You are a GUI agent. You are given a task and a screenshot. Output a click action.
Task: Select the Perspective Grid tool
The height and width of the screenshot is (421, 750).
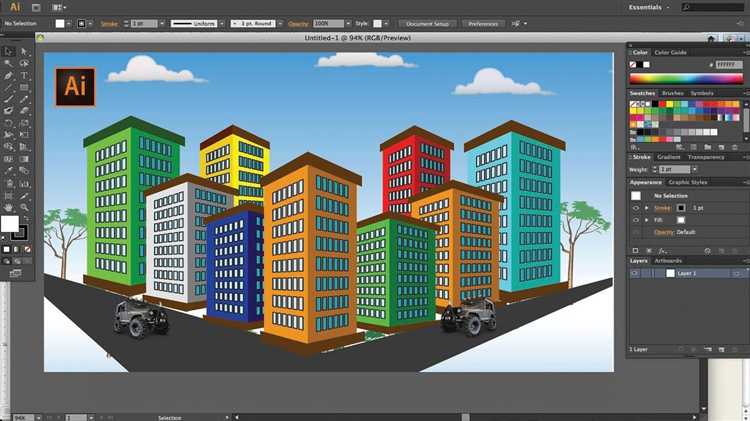[24, 147]
